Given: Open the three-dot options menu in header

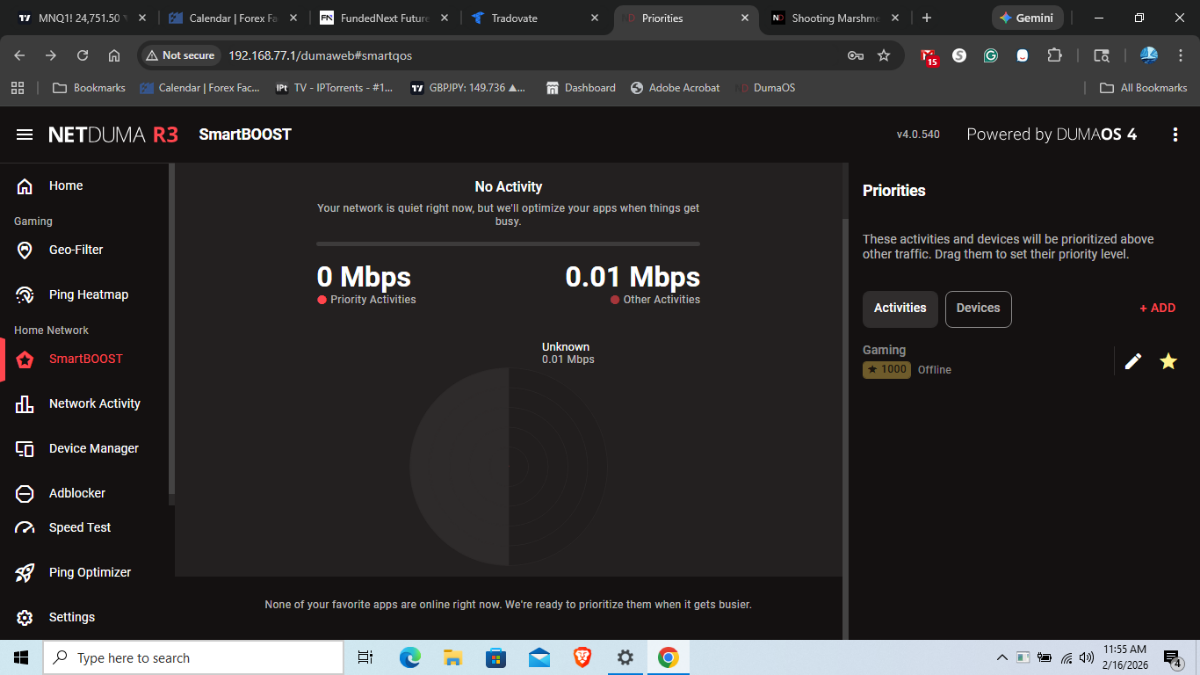Looking at the screenshot, I should [x=1176, y=135].
